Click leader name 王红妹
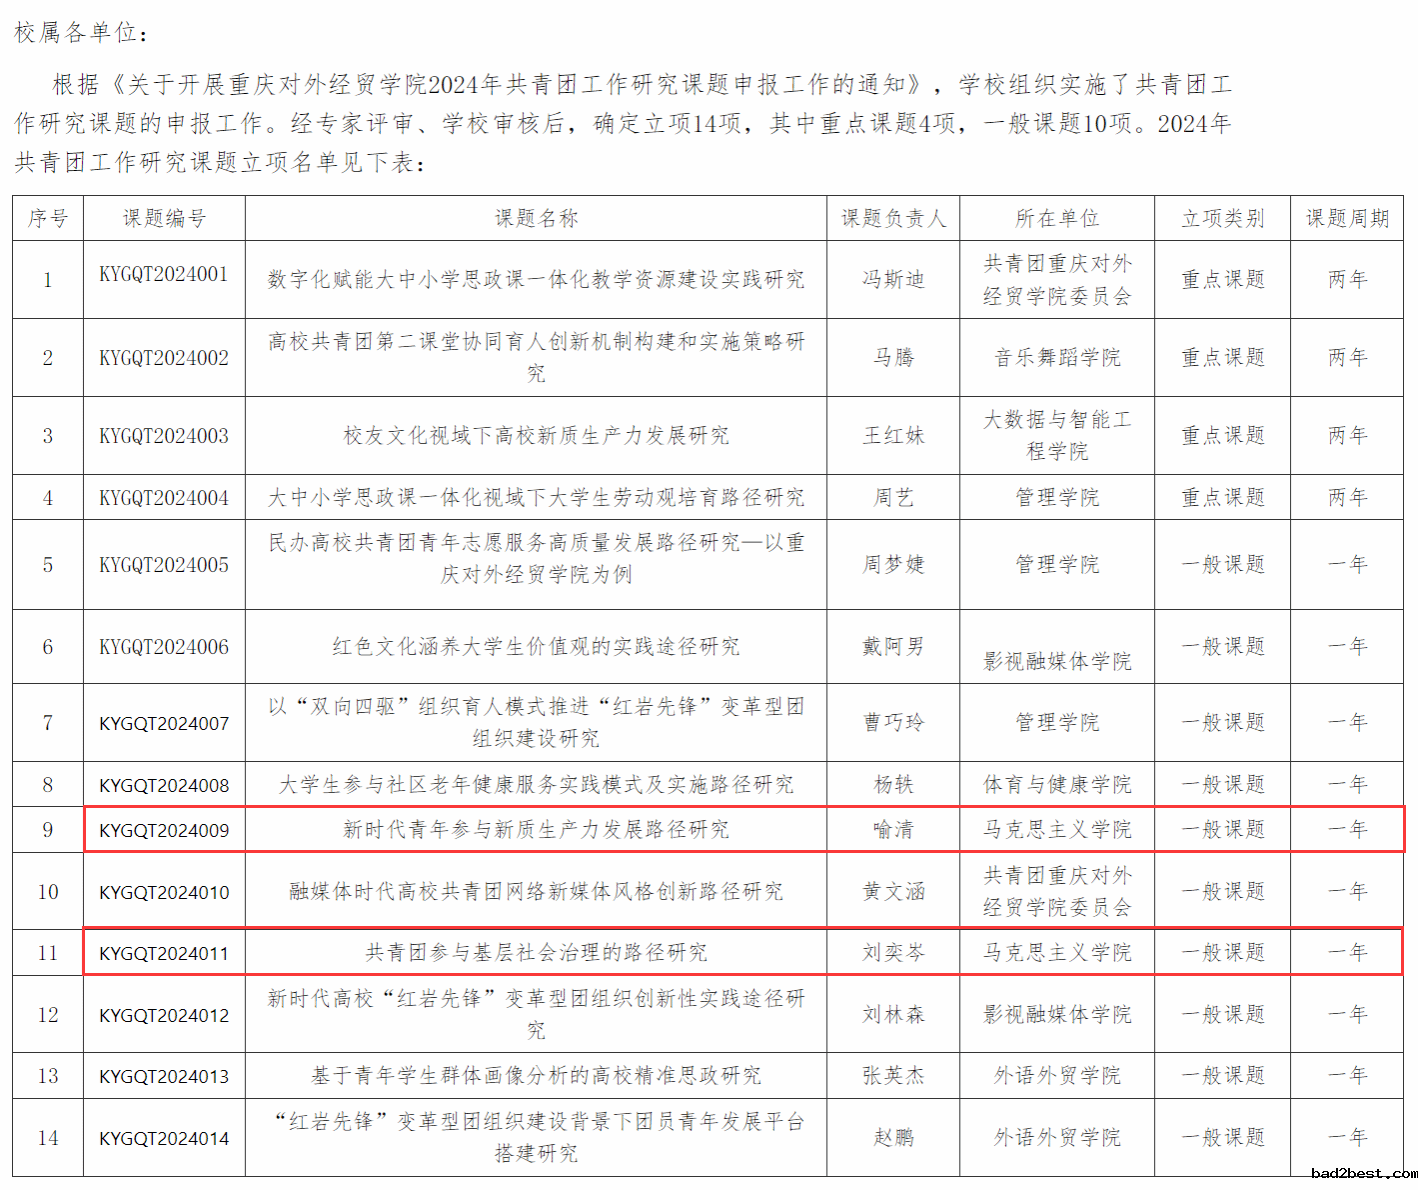This screenshot has width=1418, height=1190. 893,436
